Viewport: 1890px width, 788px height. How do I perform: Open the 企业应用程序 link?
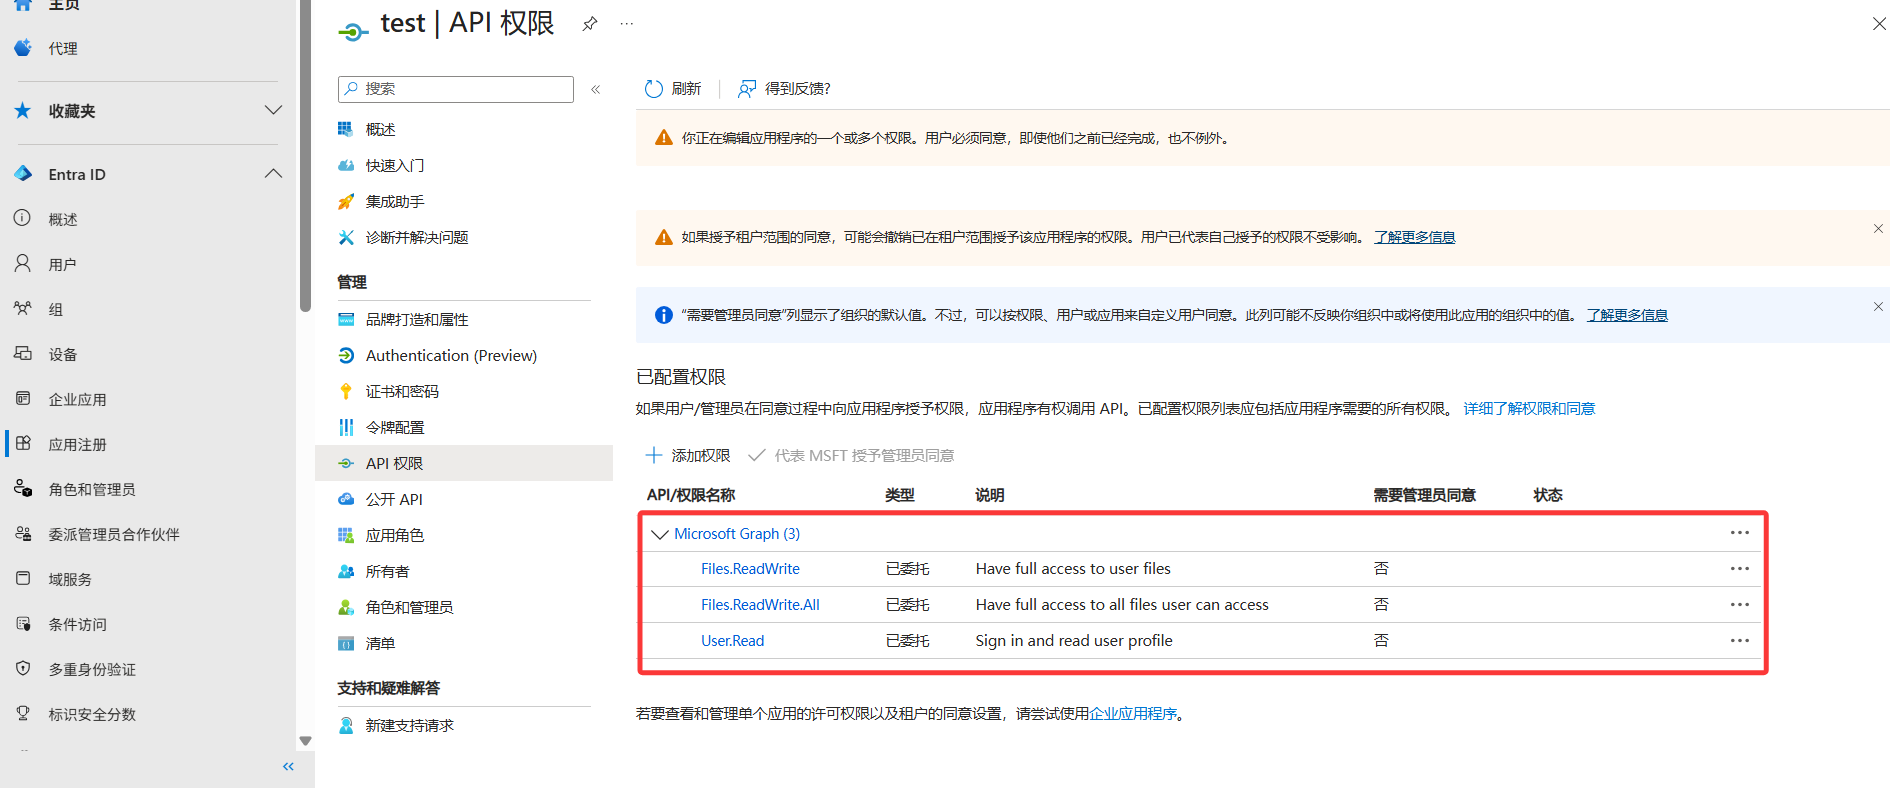pos(1133,714)
